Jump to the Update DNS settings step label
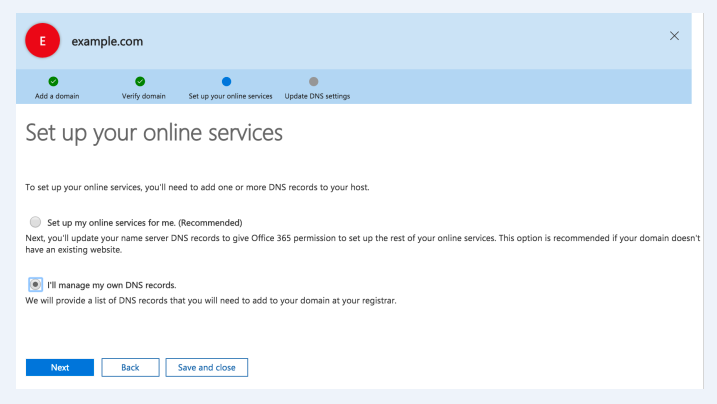 point(317,96)
